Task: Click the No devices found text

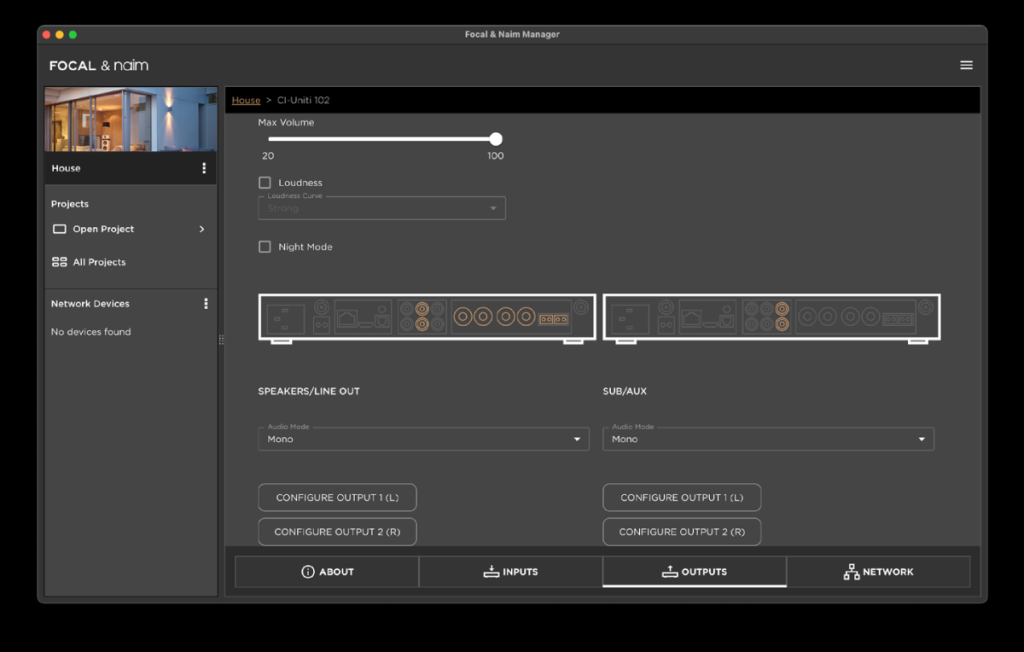Action: pos(91,332)
